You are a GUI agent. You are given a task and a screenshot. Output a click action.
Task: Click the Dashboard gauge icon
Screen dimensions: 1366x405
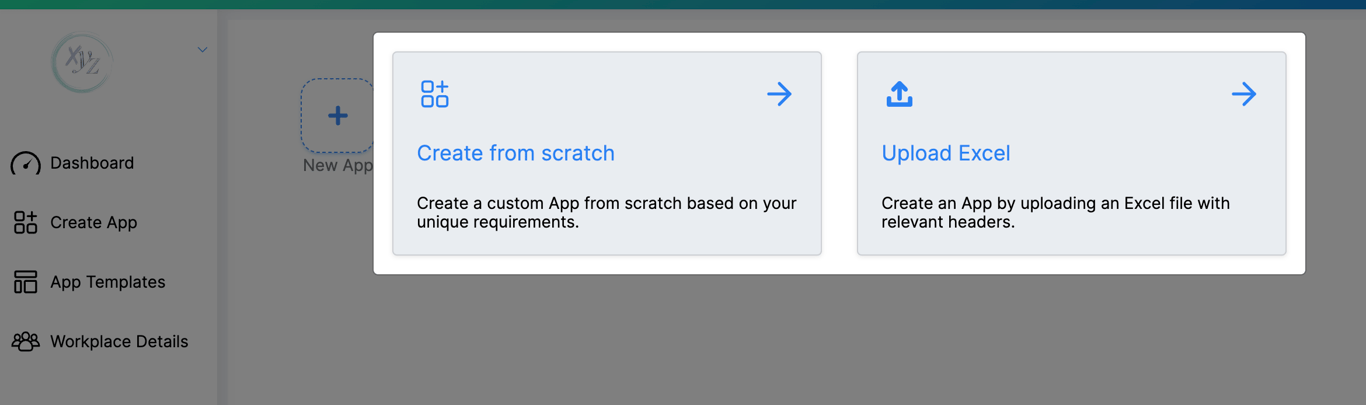coord(25,163)
